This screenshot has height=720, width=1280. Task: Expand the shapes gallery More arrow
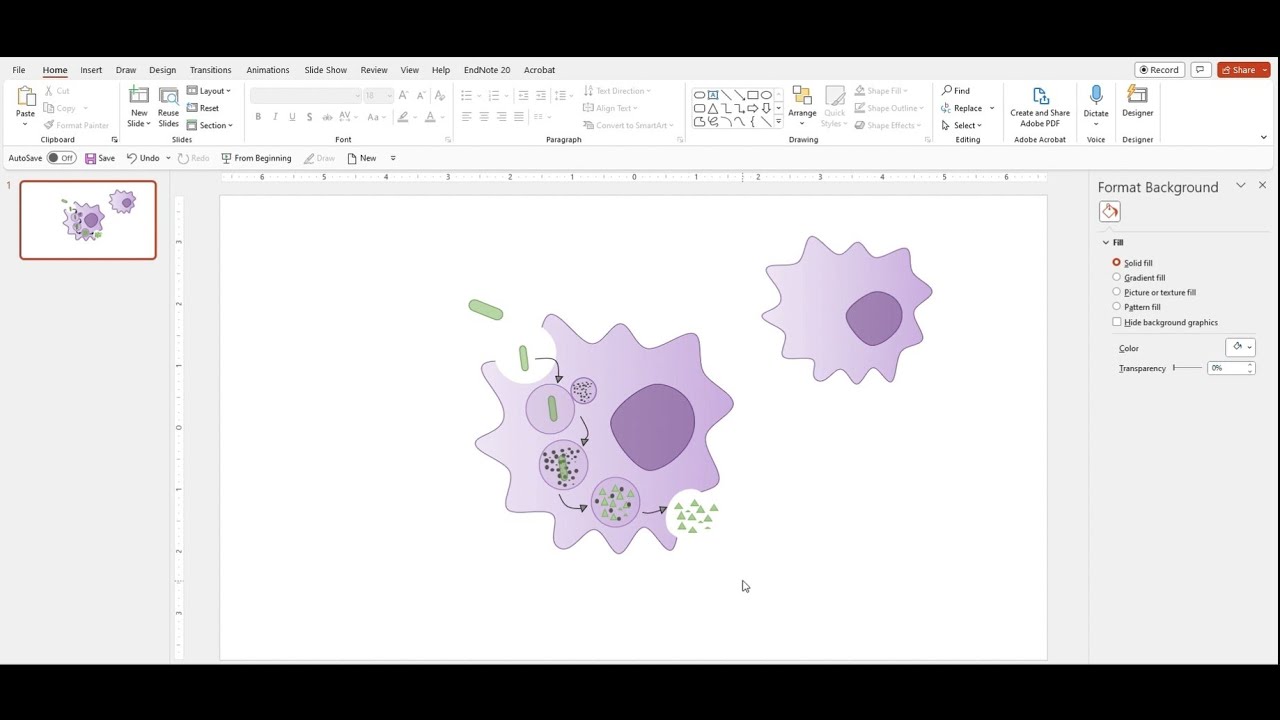pyautogui.click(x=779, y=121)
